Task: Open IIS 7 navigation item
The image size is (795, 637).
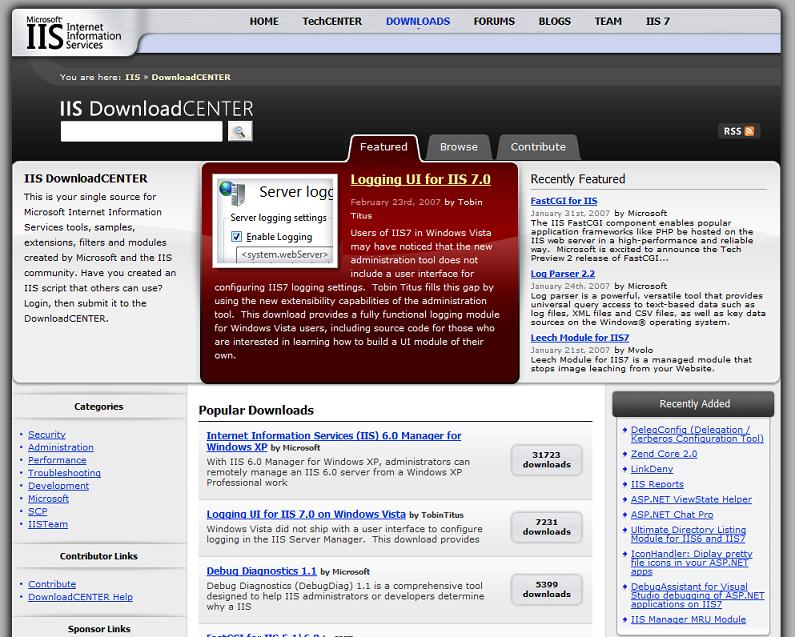Action: coord(658,21)
